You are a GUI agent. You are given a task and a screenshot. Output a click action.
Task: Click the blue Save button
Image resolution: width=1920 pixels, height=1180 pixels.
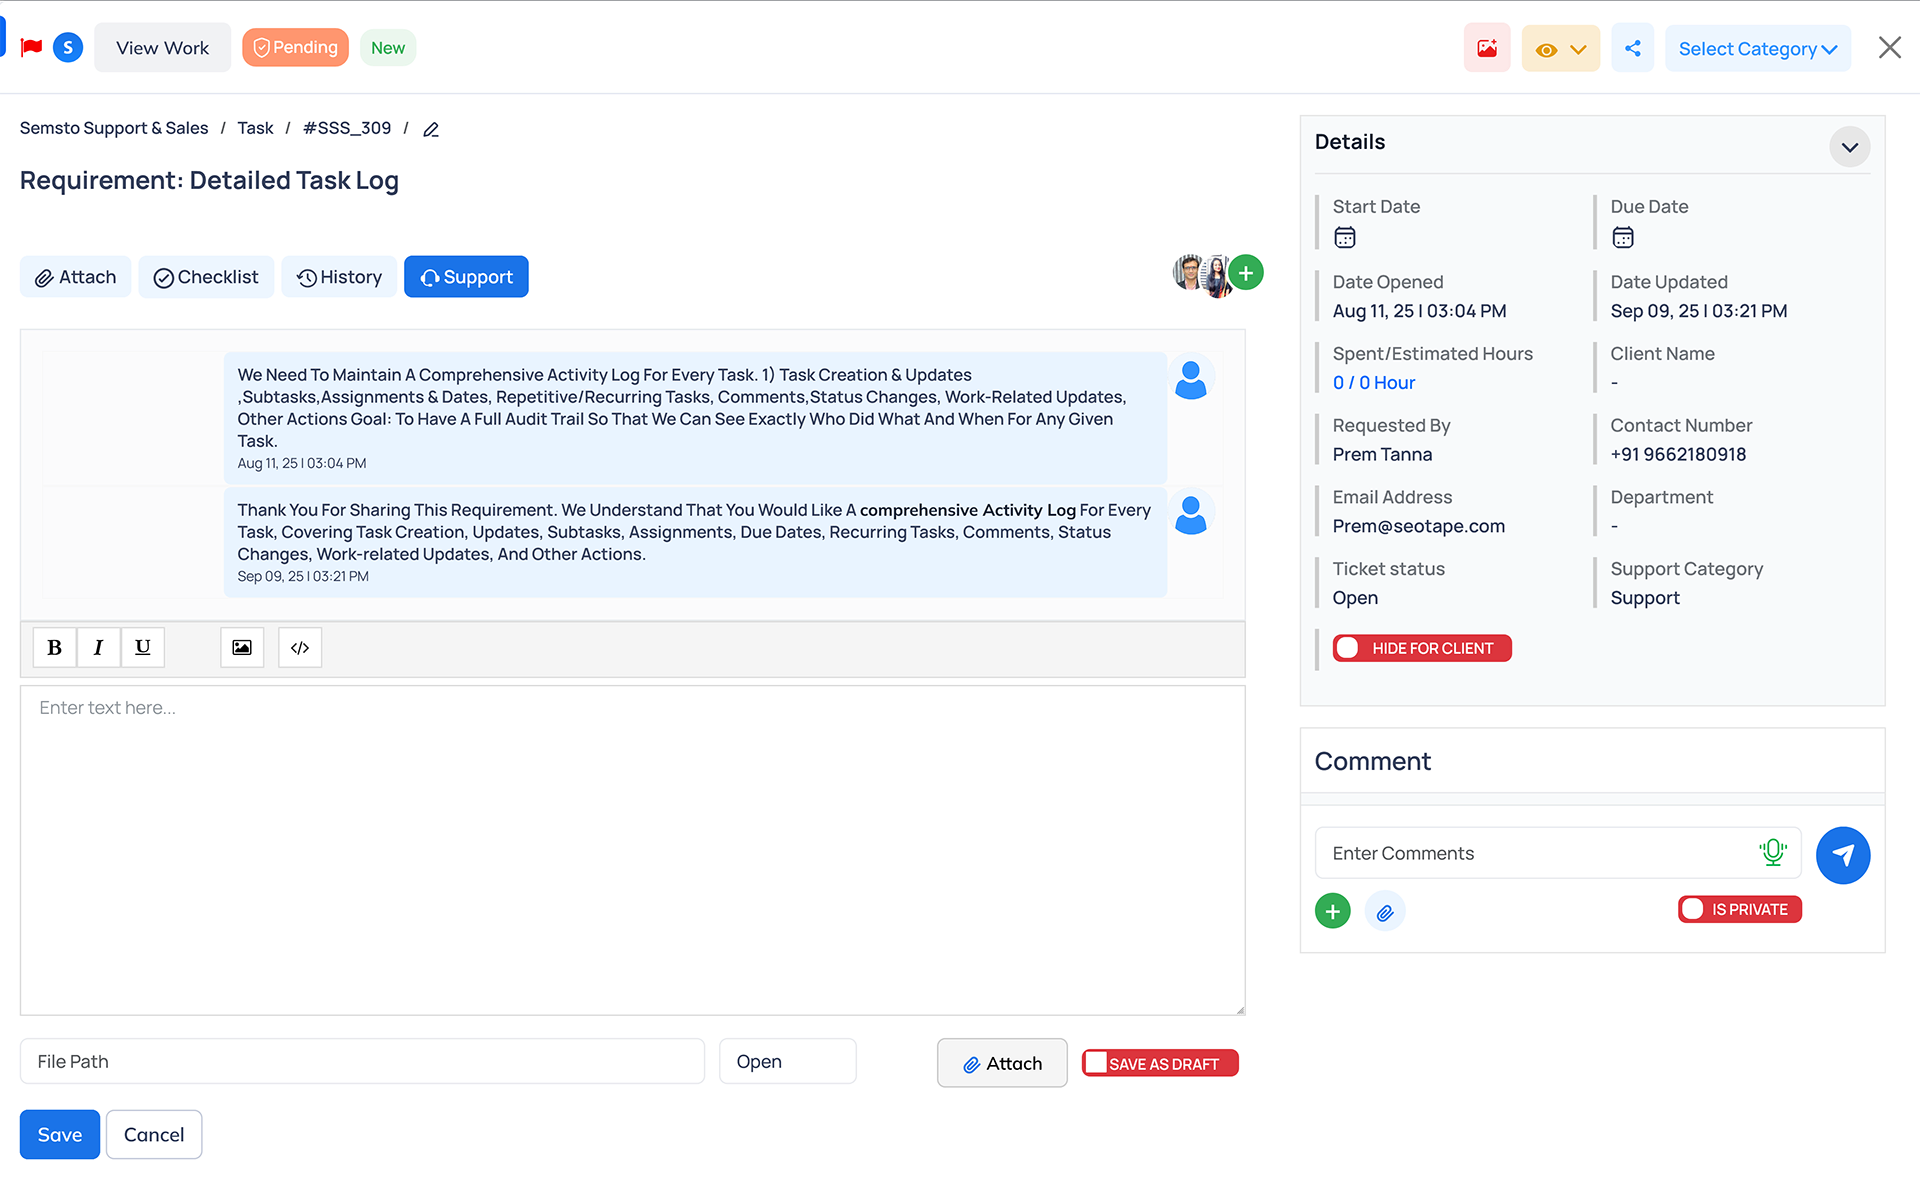point(60,1134)
